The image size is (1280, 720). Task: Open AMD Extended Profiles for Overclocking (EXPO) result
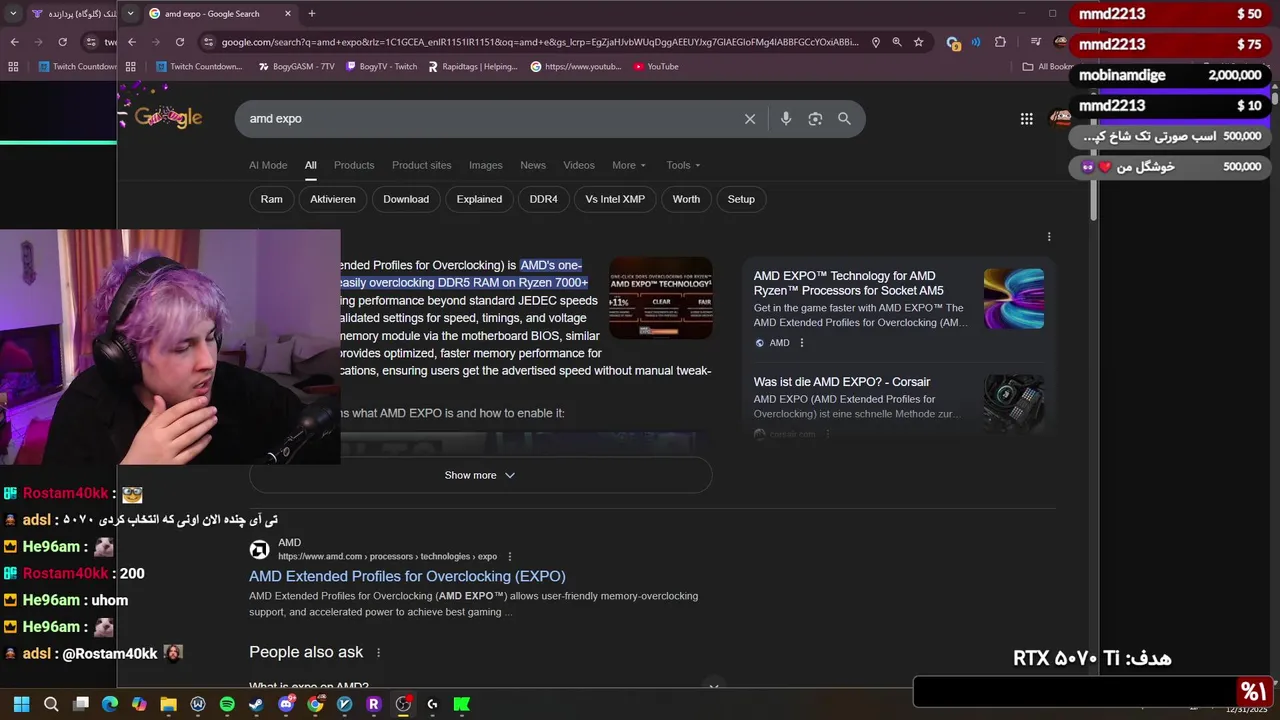(407, 576)
